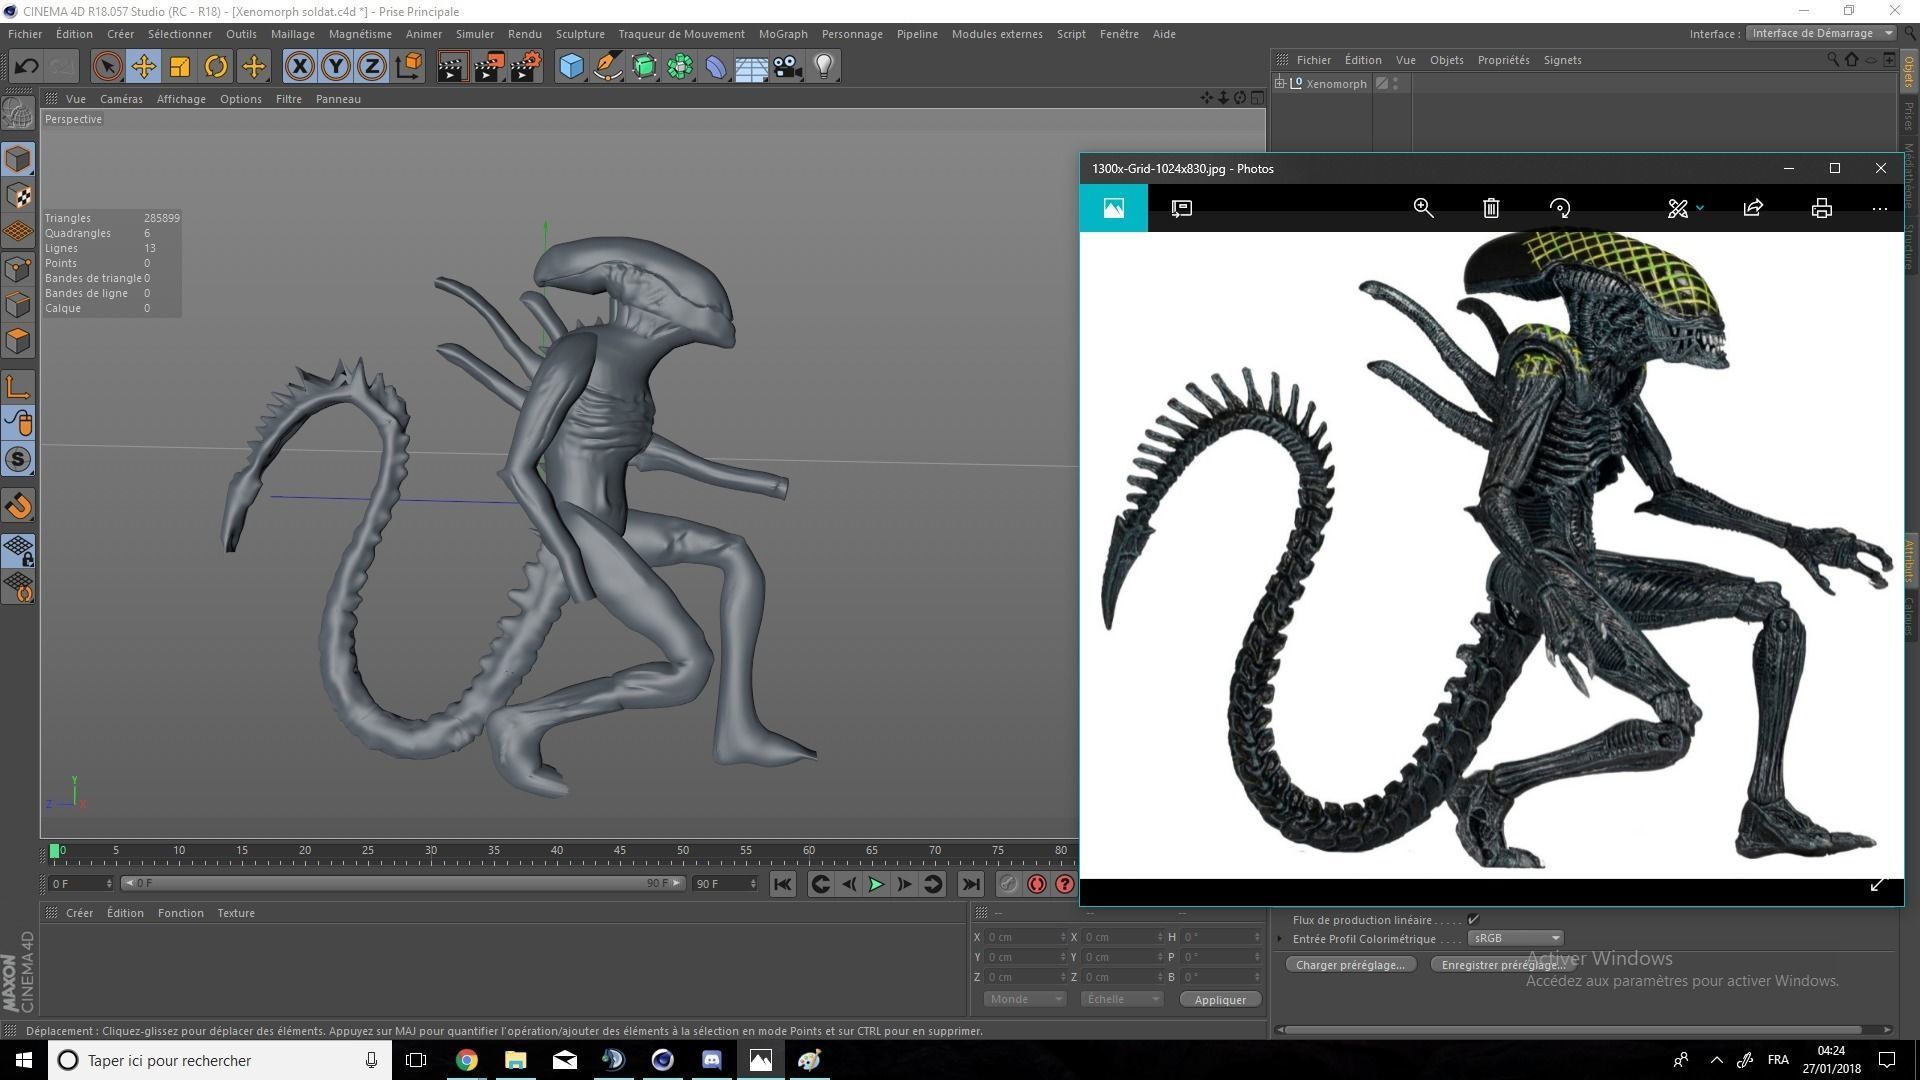The height and width of the screenshot is (1080, 1920).
Task: Go to the end of animation
Action: coord(971,884)
